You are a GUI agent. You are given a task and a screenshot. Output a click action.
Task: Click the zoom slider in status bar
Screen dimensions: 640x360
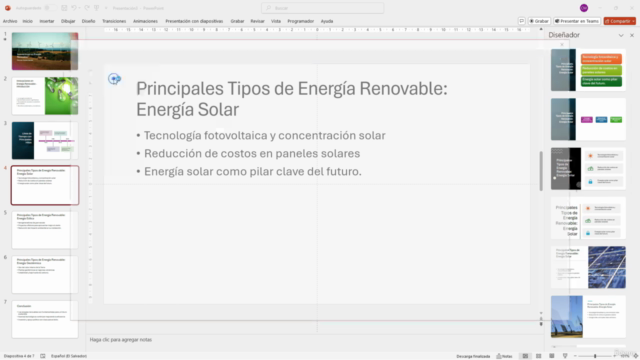coord(595,356)
